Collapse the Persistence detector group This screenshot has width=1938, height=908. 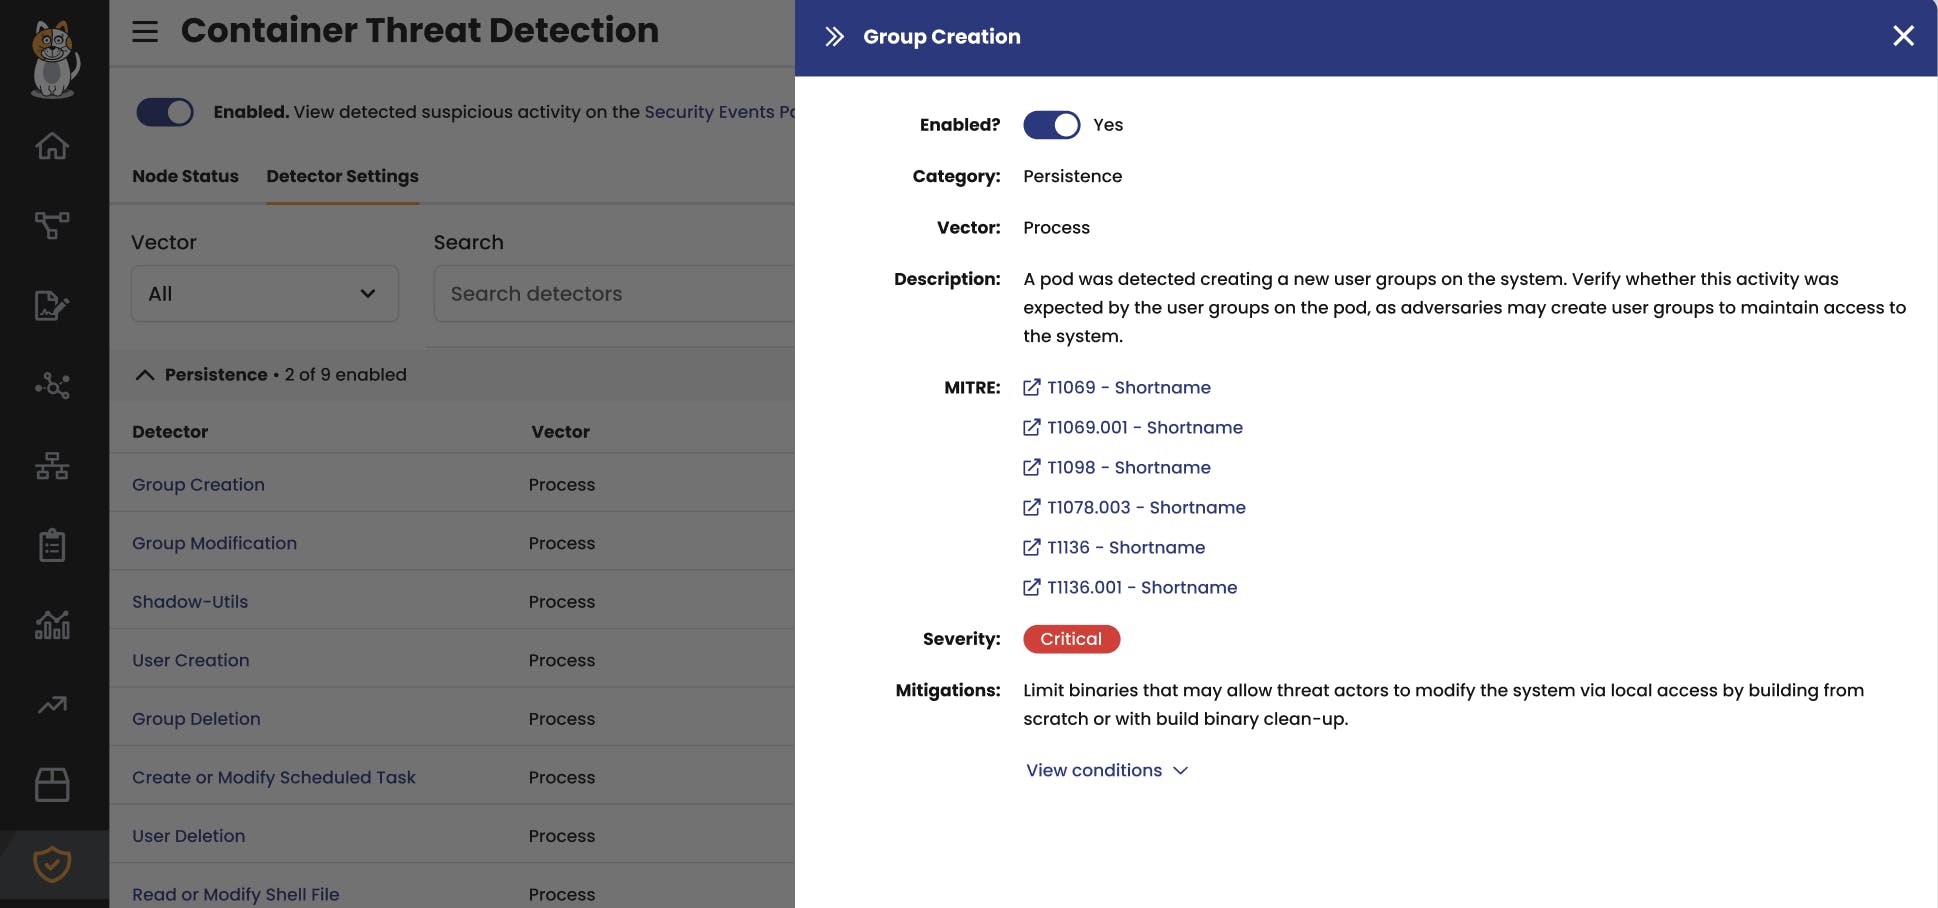tap(145, 375)
